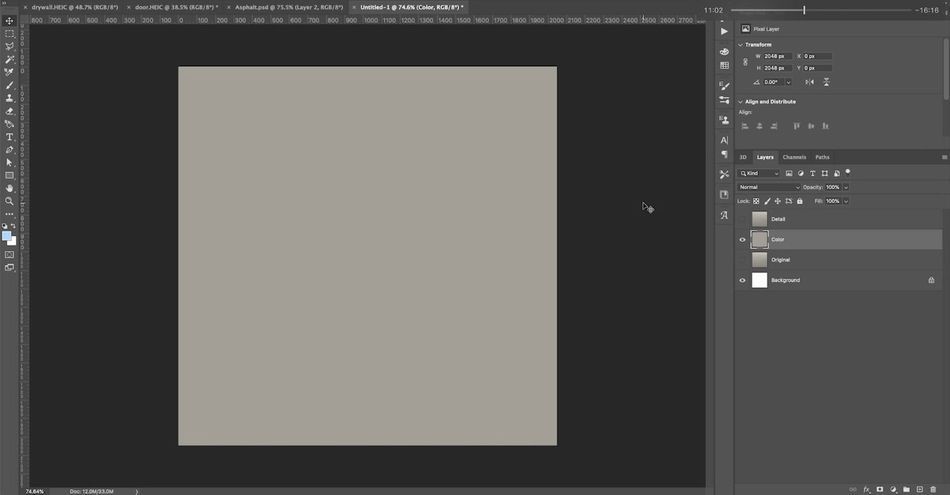Select the Rectangular Marquee tool

tap(9, 34)
